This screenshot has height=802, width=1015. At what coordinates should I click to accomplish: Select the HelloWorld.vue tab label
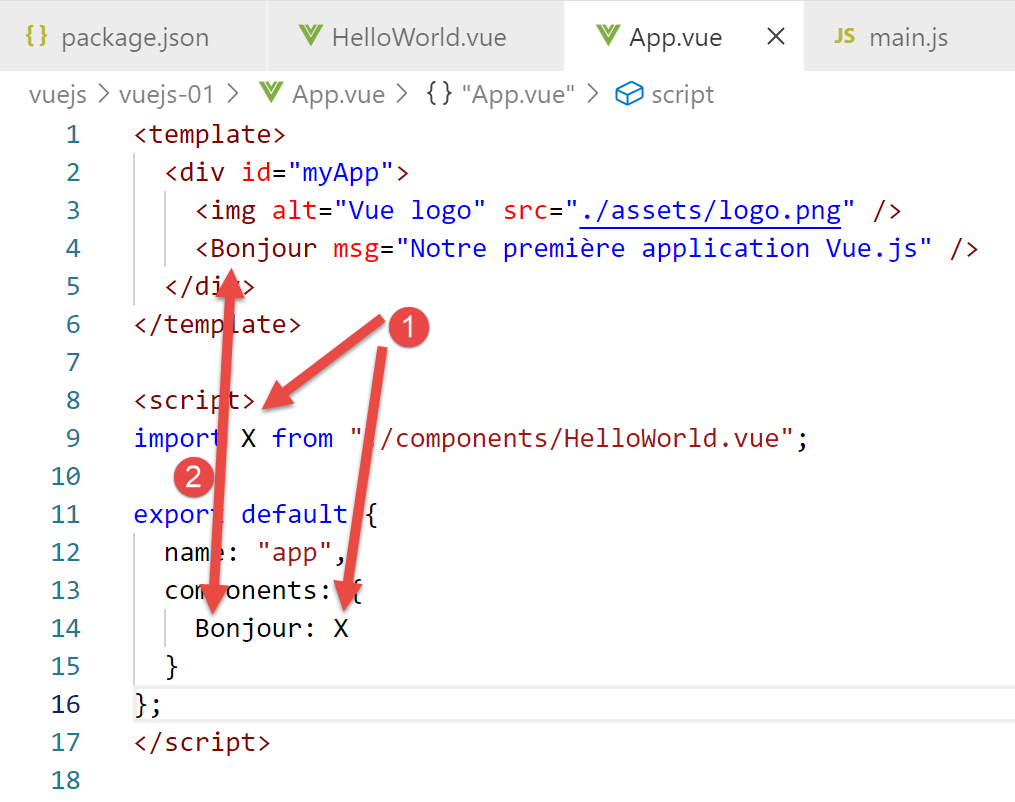click(x=419, y=38)
